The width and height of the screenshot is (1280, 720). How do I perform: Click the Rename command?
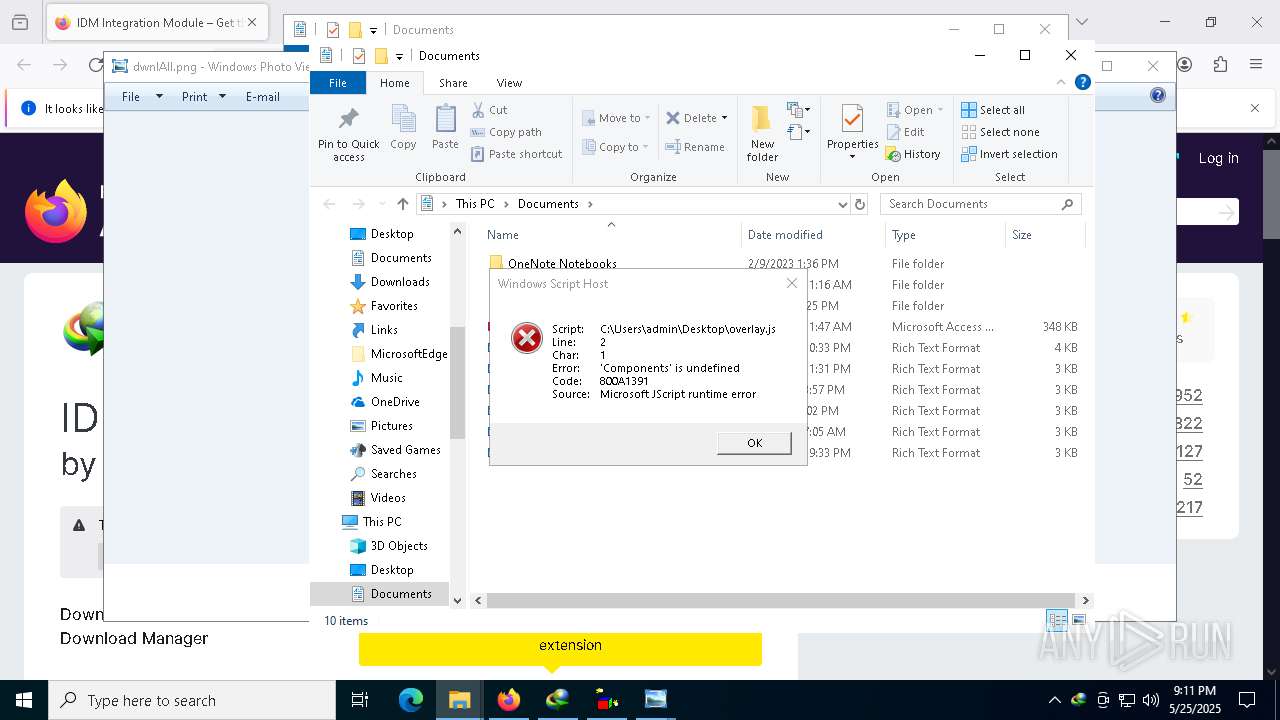tap(696, 147)
